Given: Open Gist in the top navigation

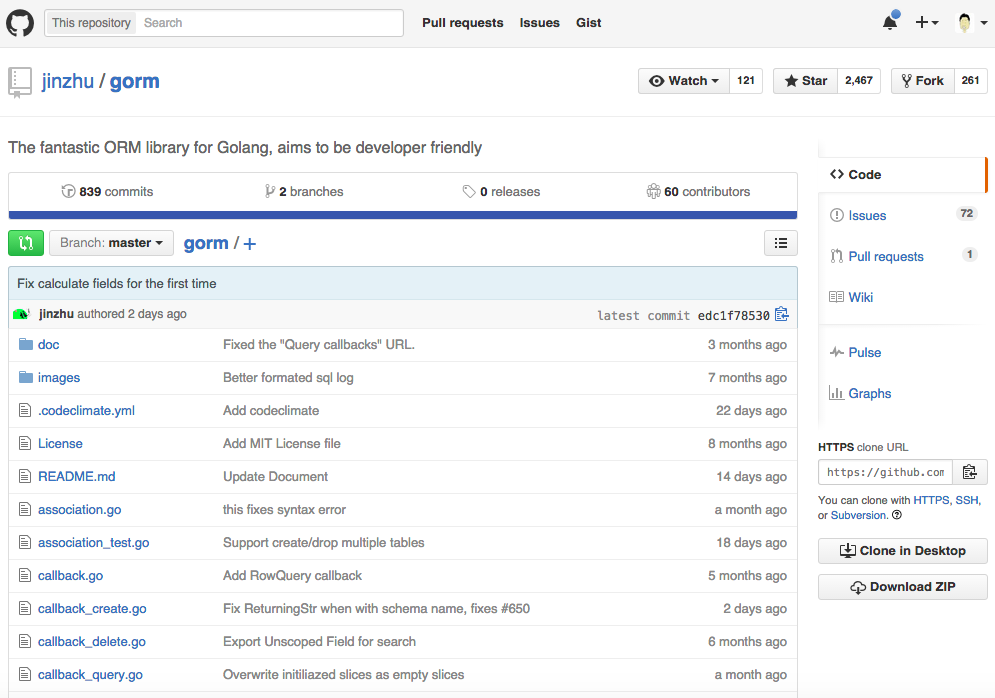Looking at the screenshot, I should [x=588, y=23].
